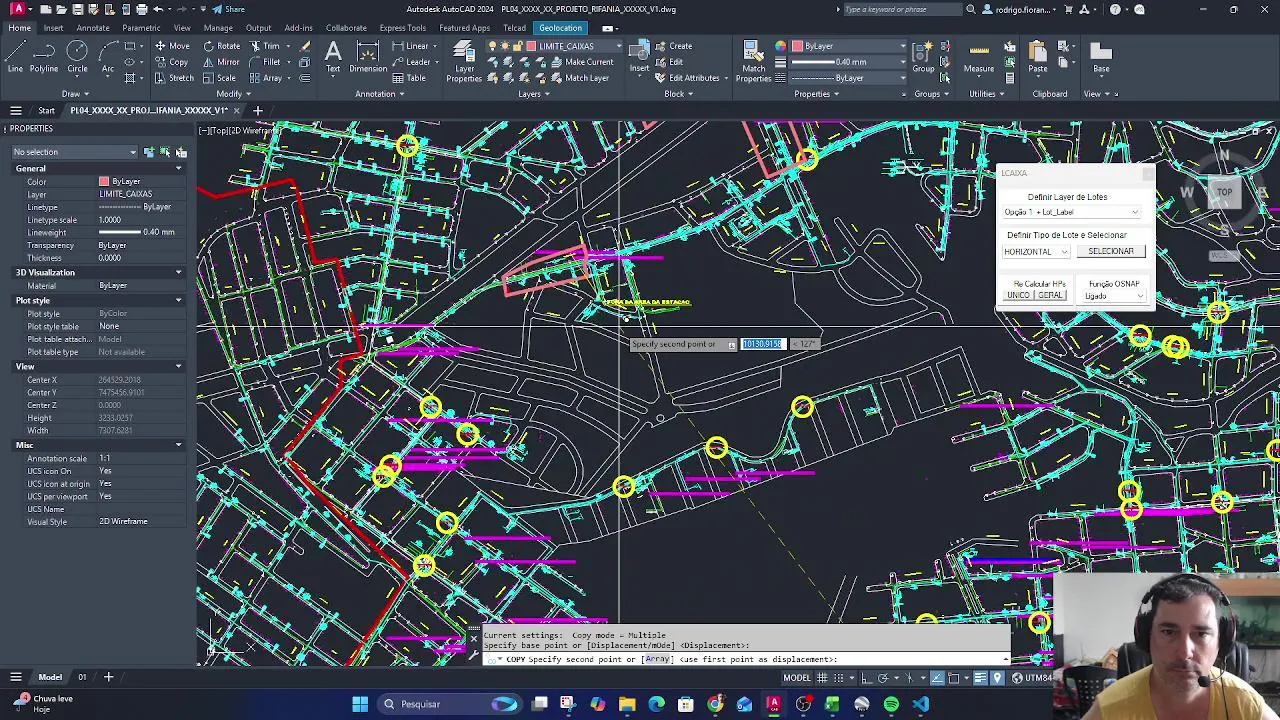This screenshot has width=1280, height=720.
Task: Click the coordinate input field near cursor
Action: tap(762, 344)
